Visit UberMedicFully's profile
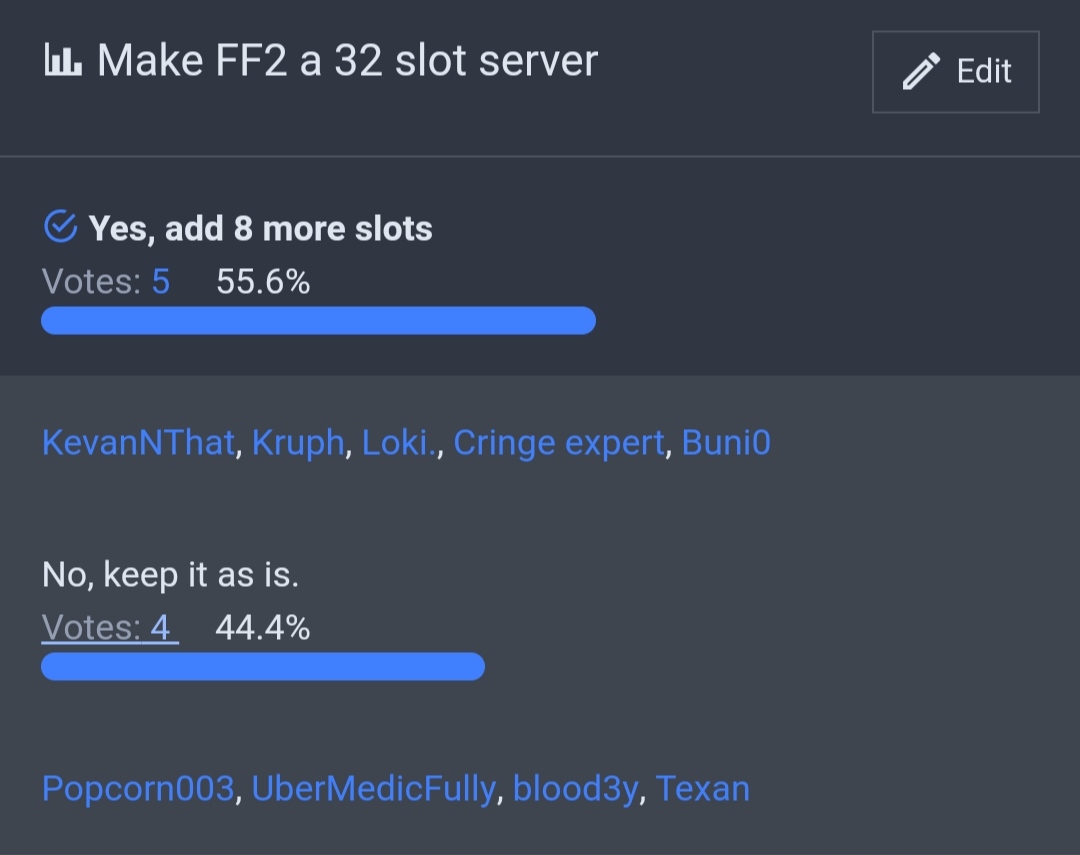 click(x=373, y=789)
